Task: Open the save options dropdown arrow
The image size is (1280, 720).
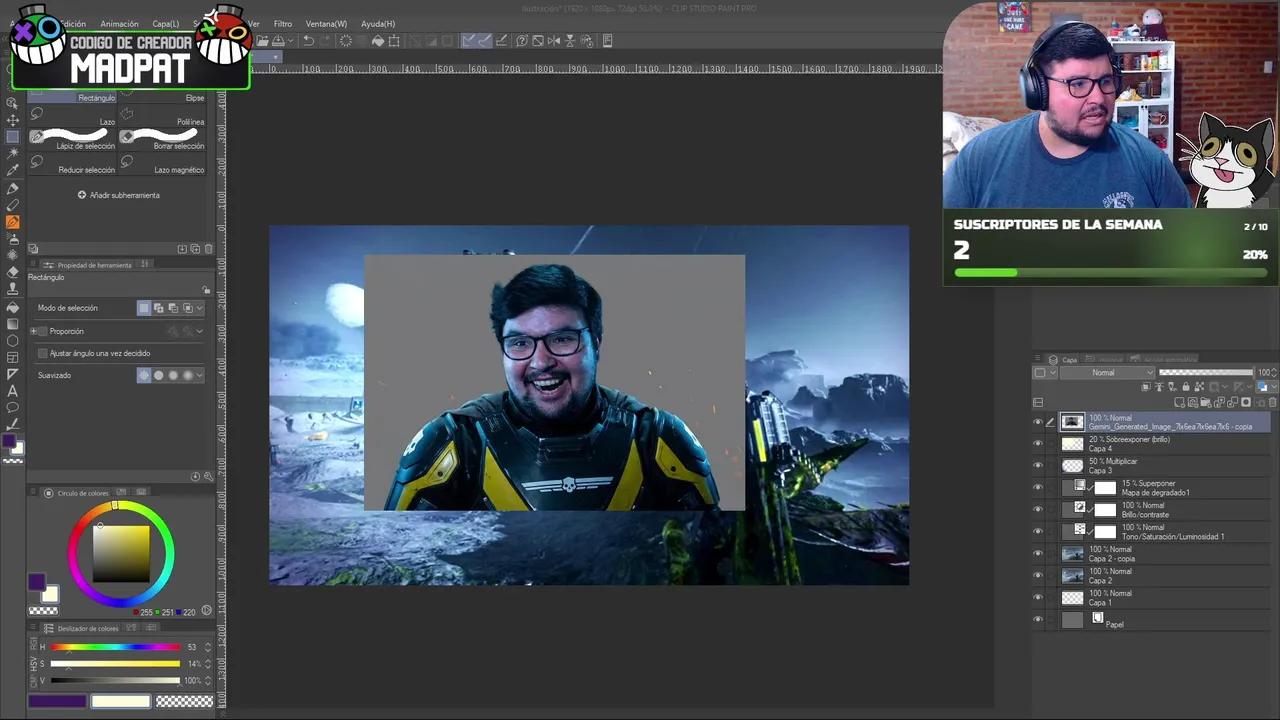Action: pyautogui.click(x=290, y=41)
